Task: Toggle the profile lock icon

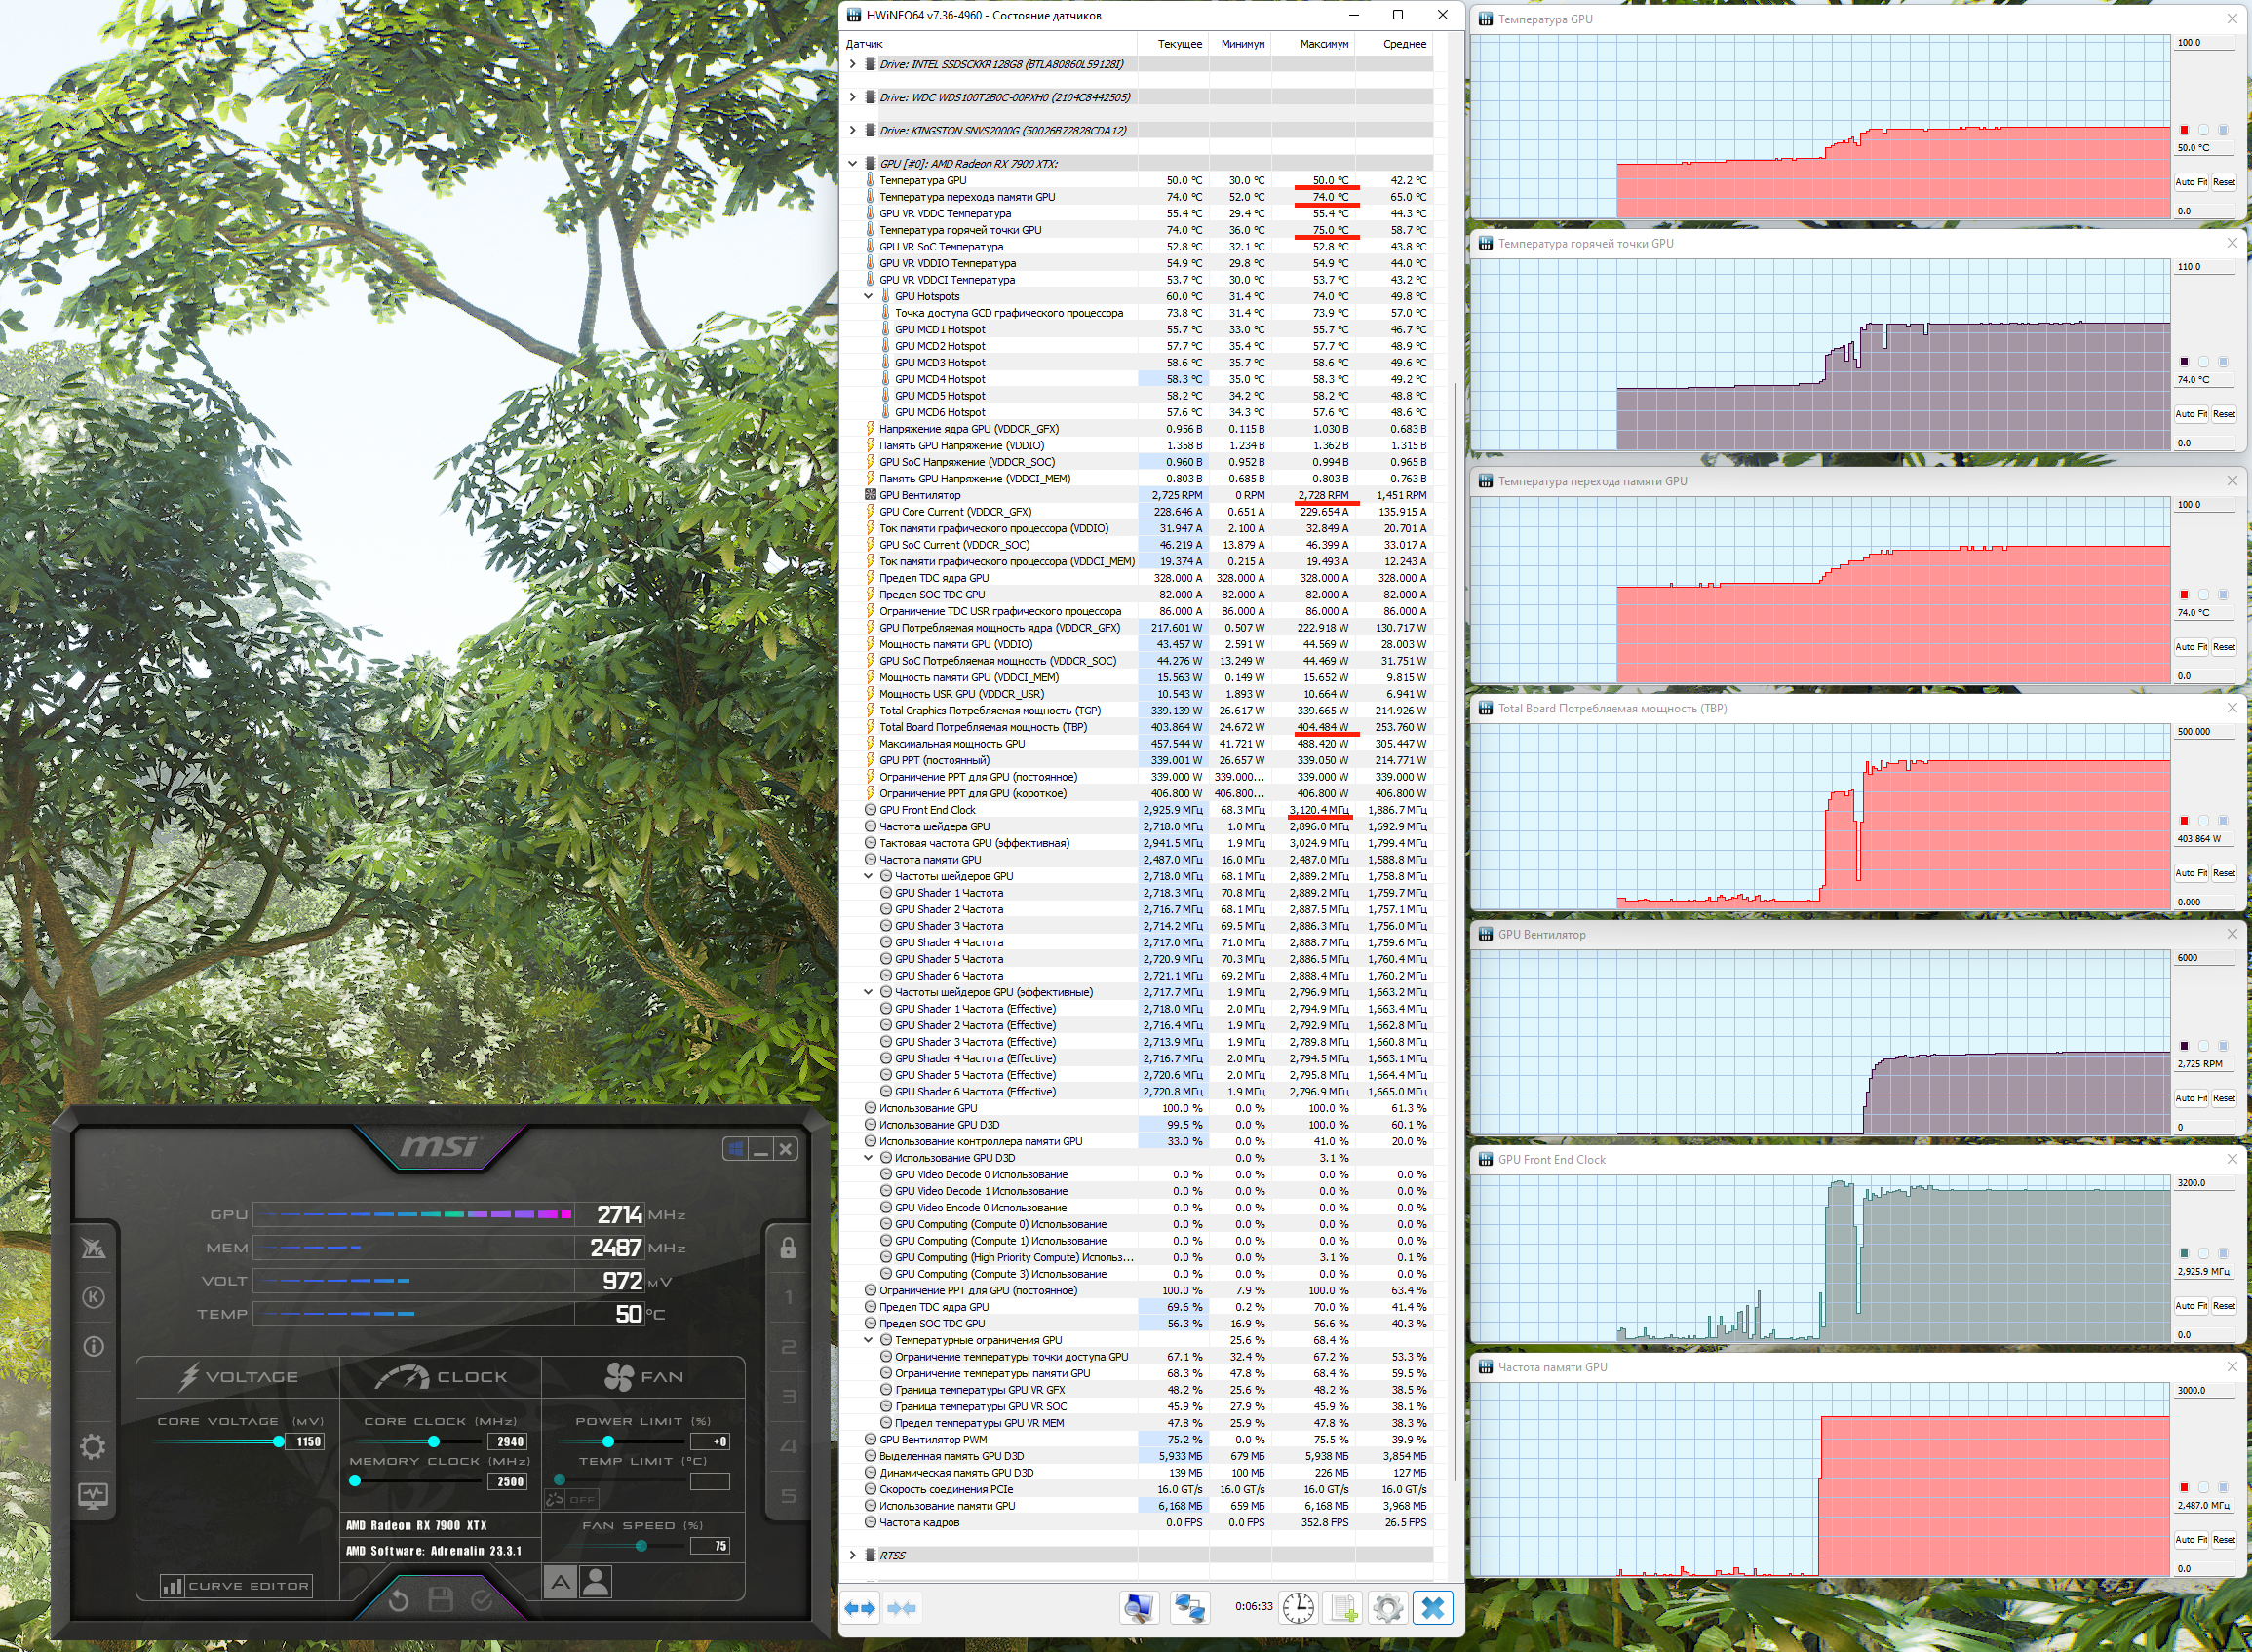Action: (x=788, y=1247)
